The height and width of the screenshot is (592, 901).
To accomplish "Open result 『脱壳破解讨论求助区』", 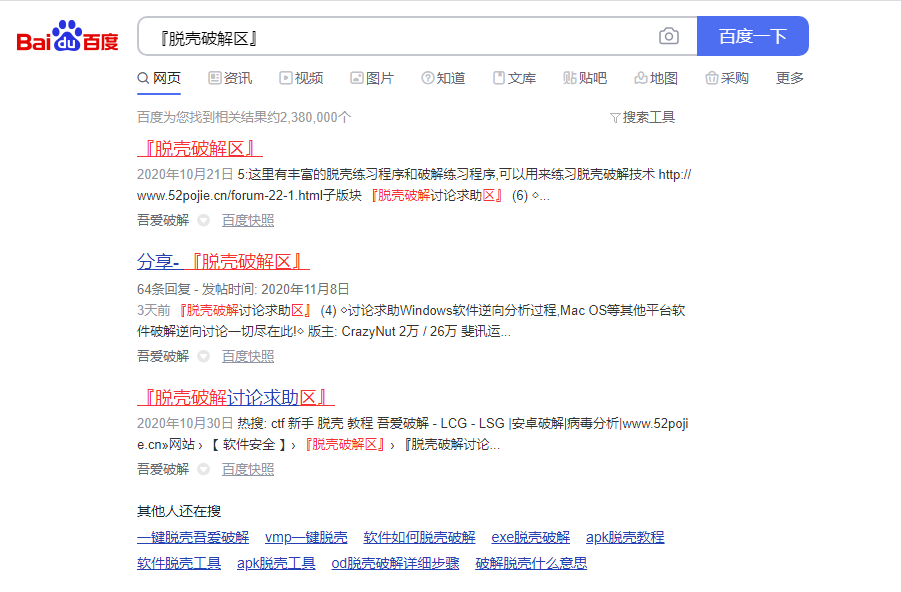I will coord(236,398).
